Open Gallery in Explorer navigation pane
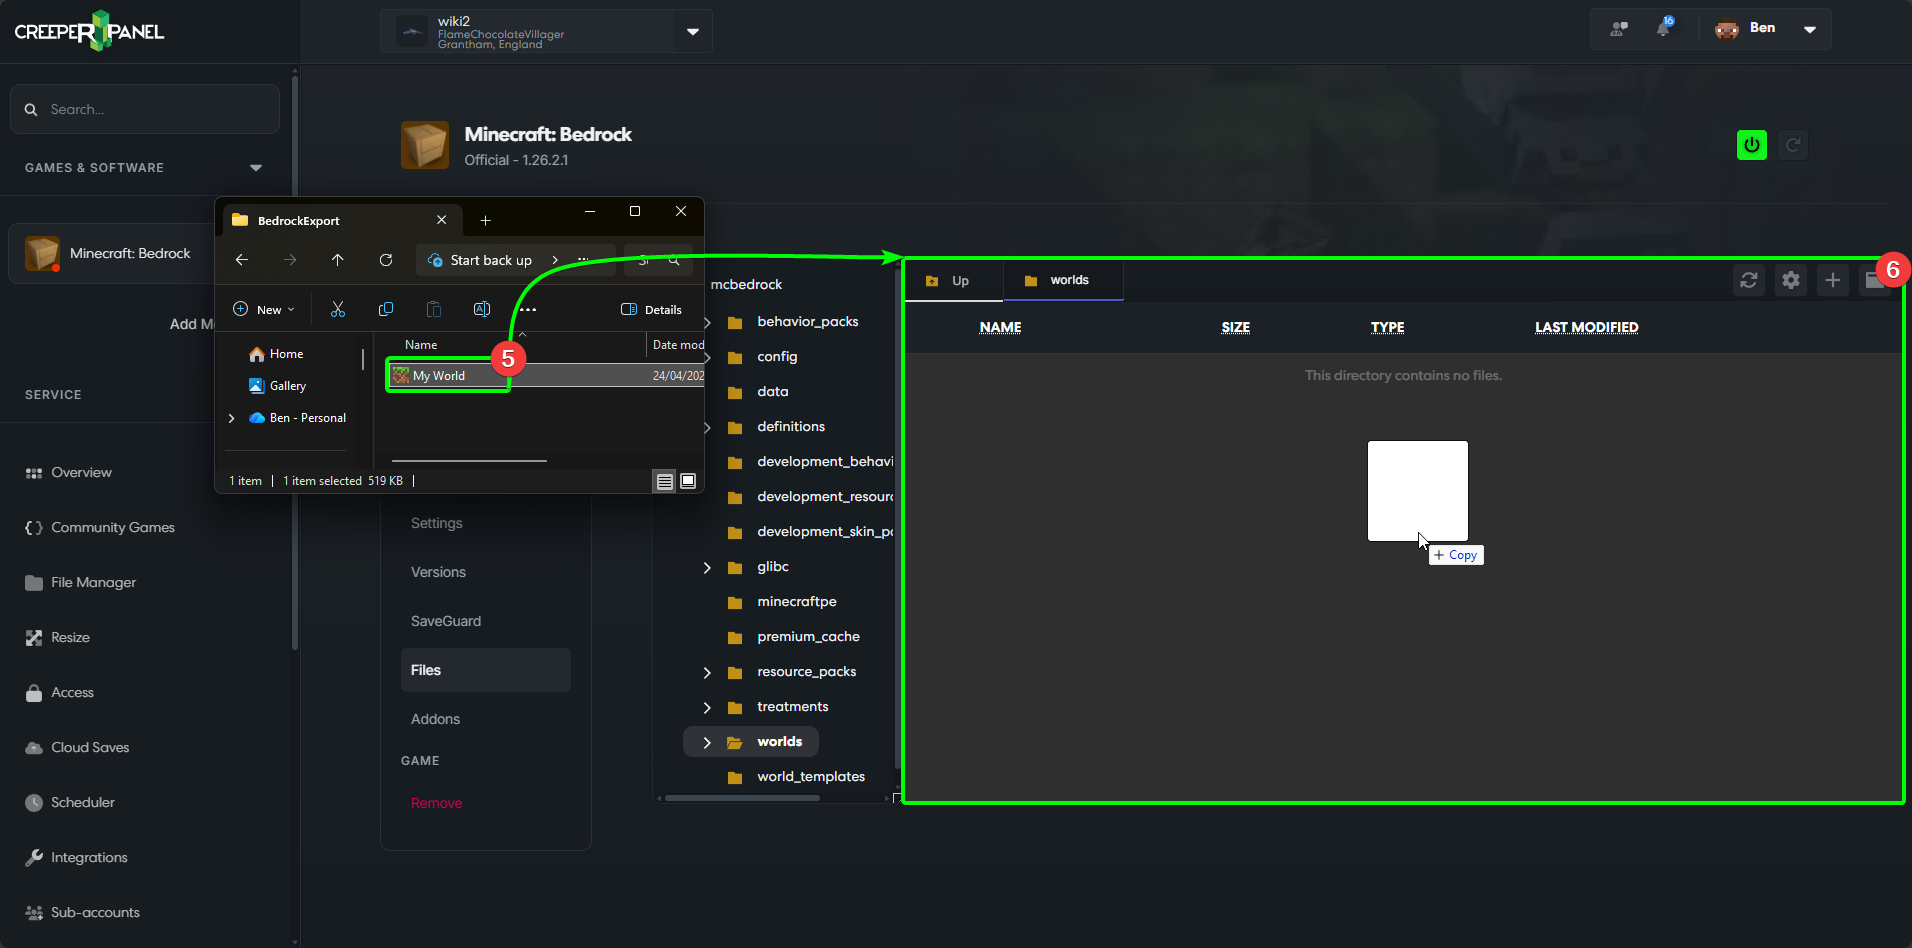Viewport: 1912px width, 948px height. click(277, 386)
